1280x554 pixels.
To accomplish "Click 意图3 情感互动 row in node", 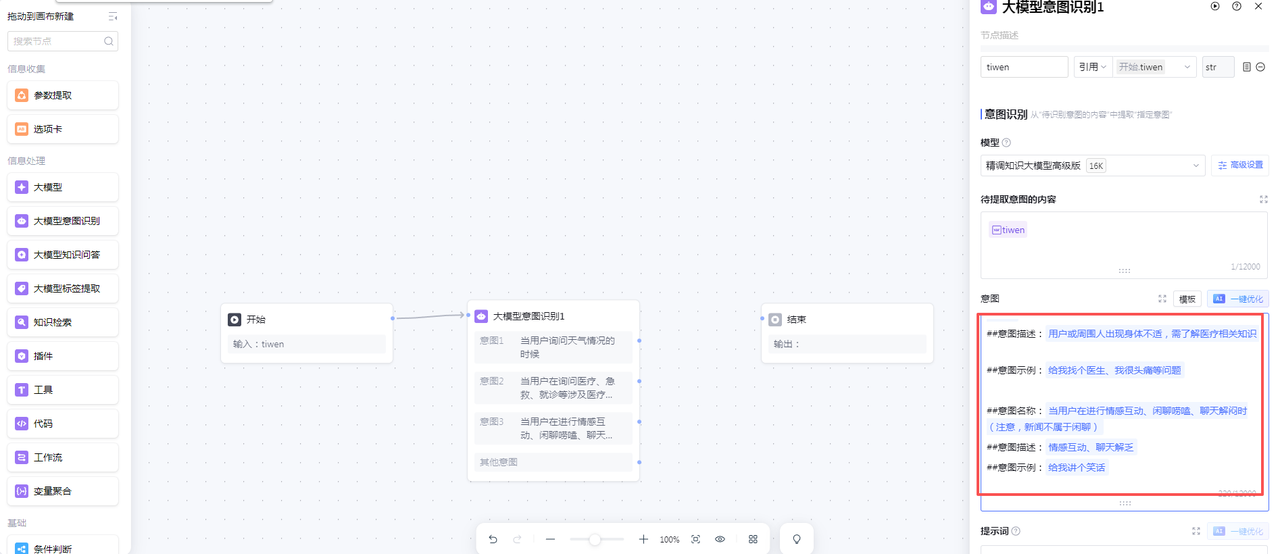I will tap(553, 428).
